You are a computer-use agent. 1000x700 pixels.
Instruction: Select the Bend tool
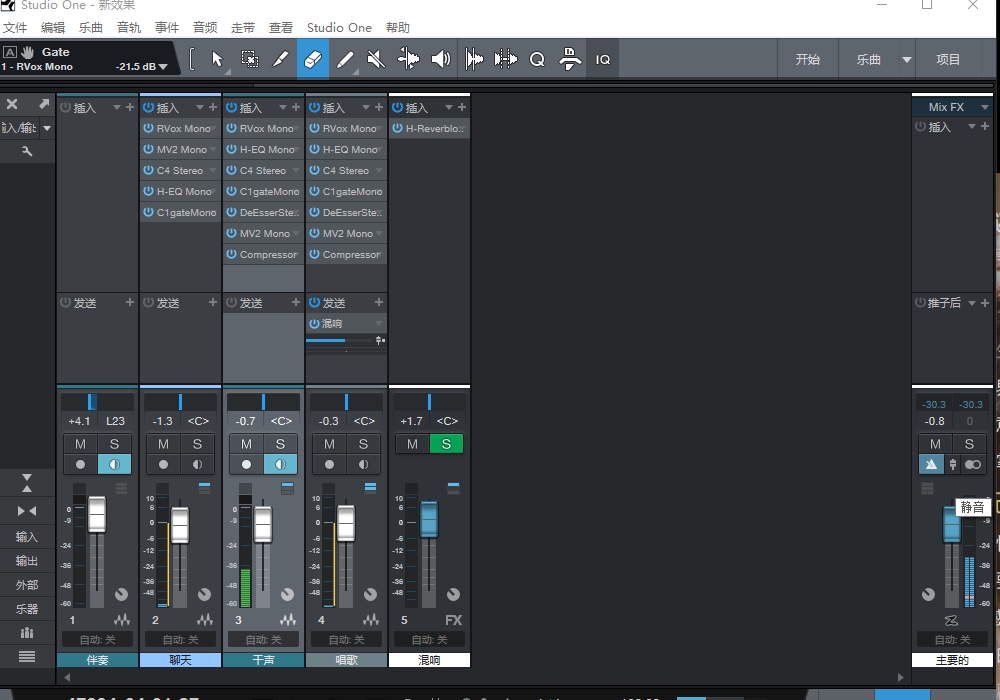(x=408, y=59)
